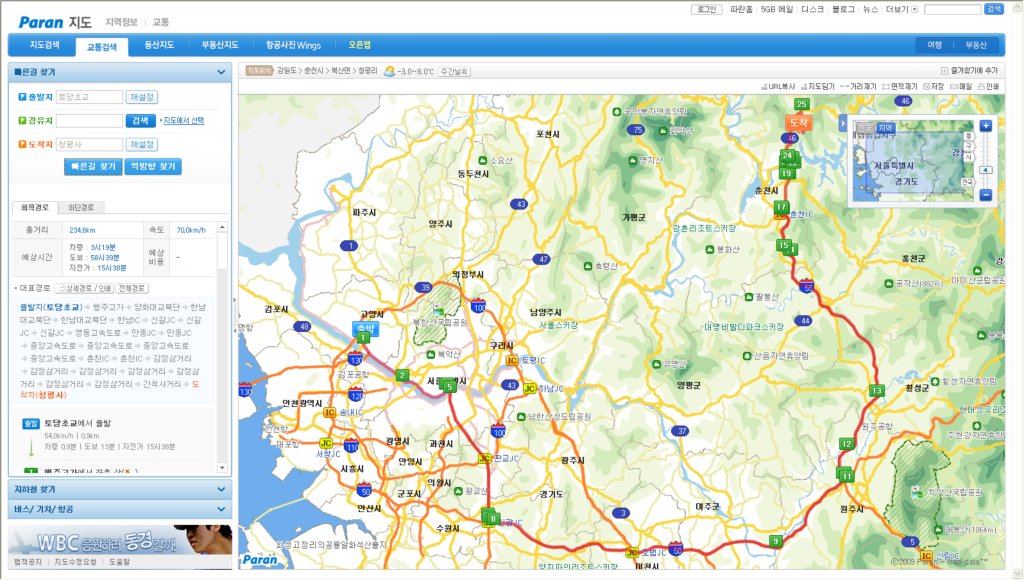Switch minimap to 지역 view
The height and width of the screenshot is (580, 1024).
click(x=886, y=128)
